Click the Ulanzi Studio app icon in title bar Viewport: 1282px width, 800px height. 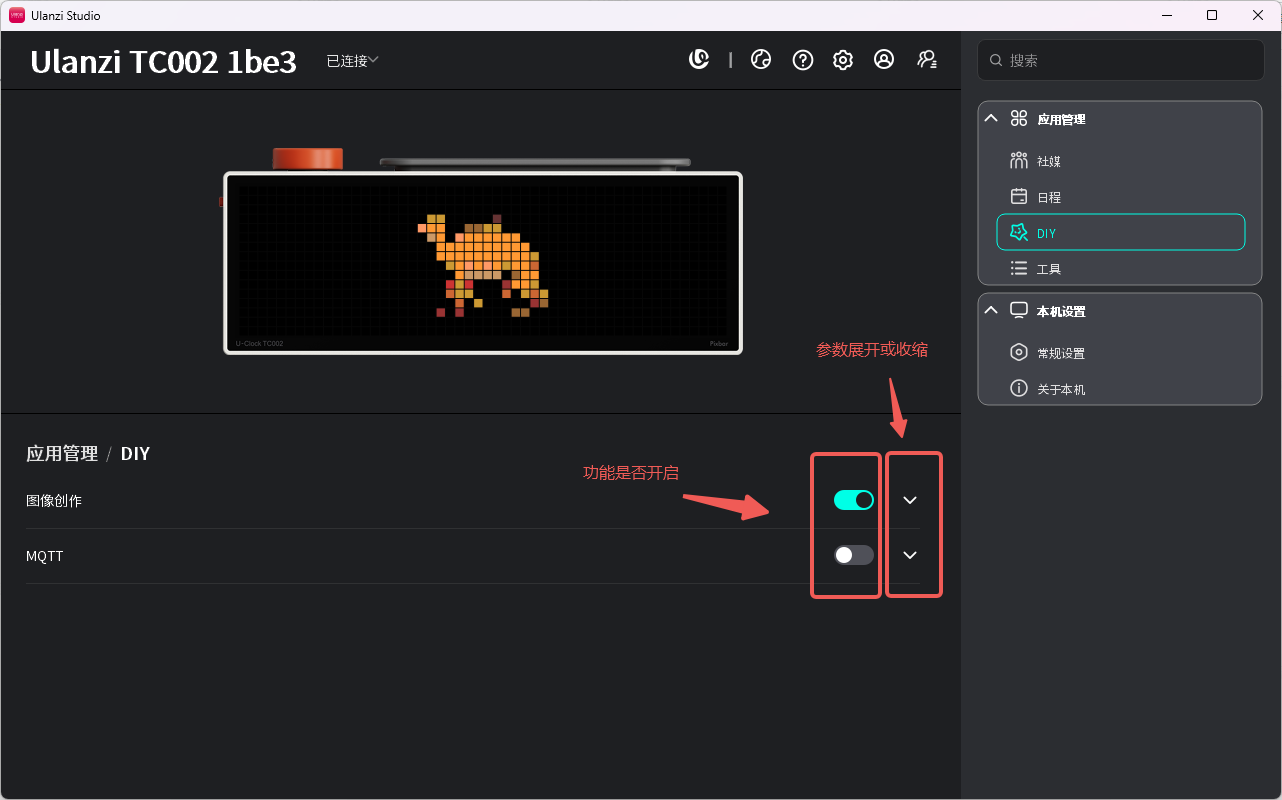point(16,15)
